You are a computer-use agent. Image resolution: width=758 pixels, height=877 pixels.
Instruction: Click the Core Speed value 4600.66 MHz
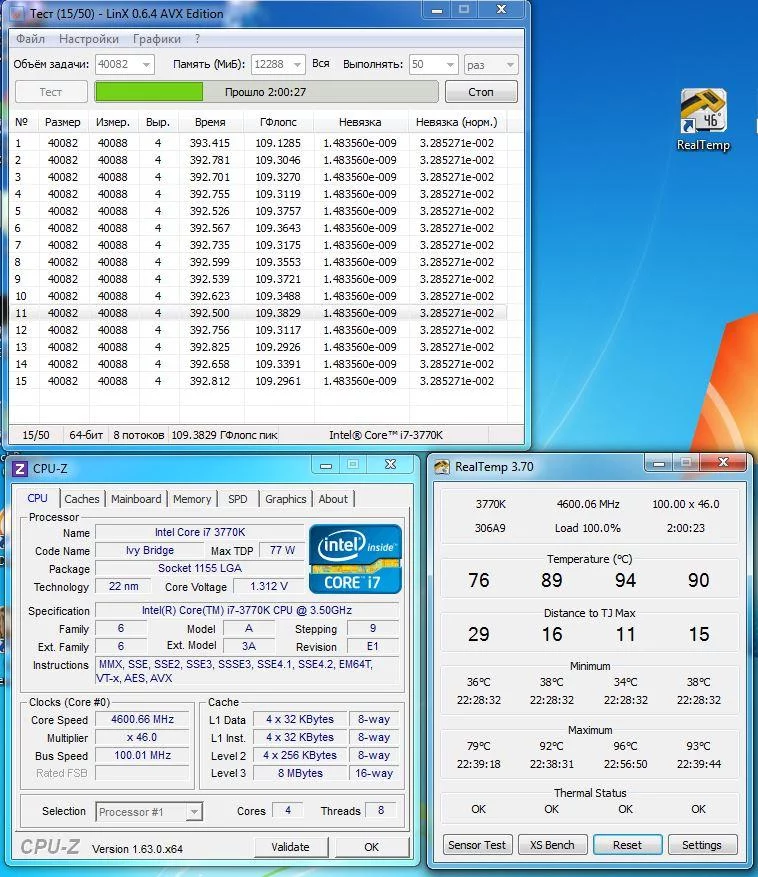[x=143, y=719]
